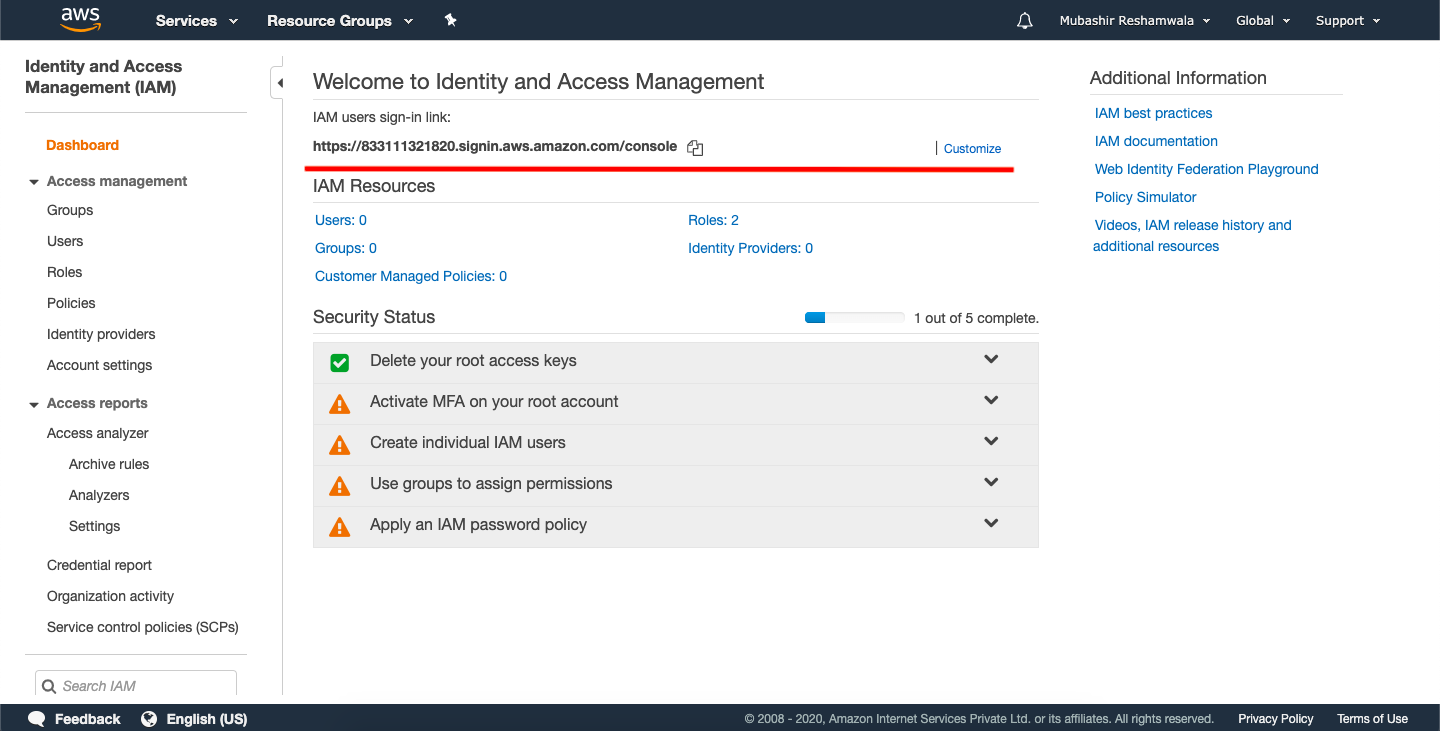Viewport: 1440px width, 731px height.
Task: Click the Users: 0 resource link
Action: tap(341, 220)
